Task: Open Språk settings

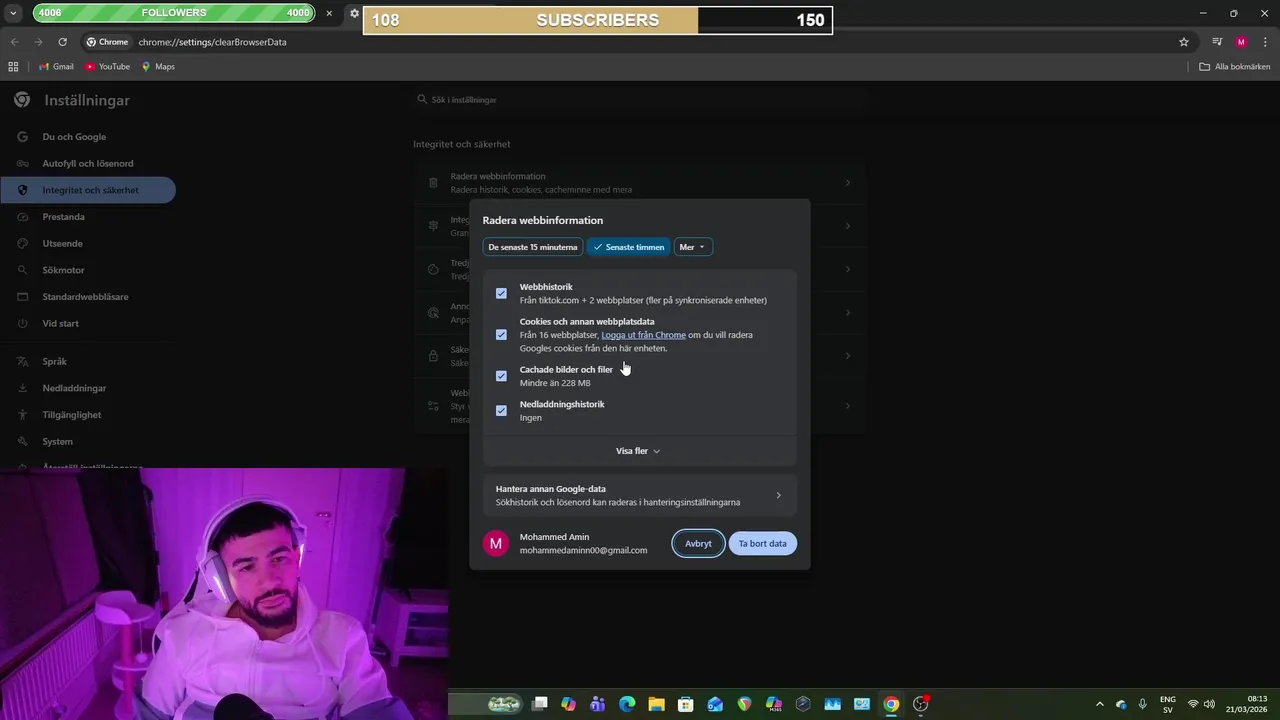Action: click(x=54, y=362)
